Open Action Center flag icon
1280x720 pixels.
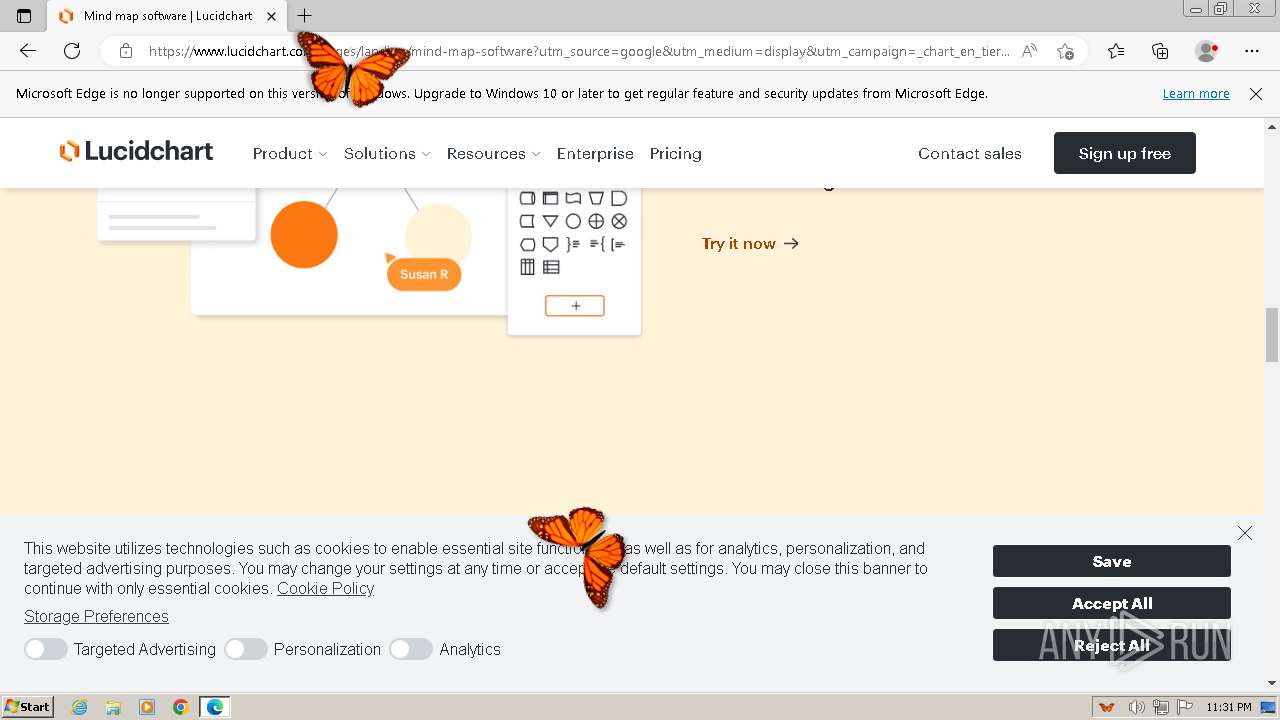(1184, 707)
